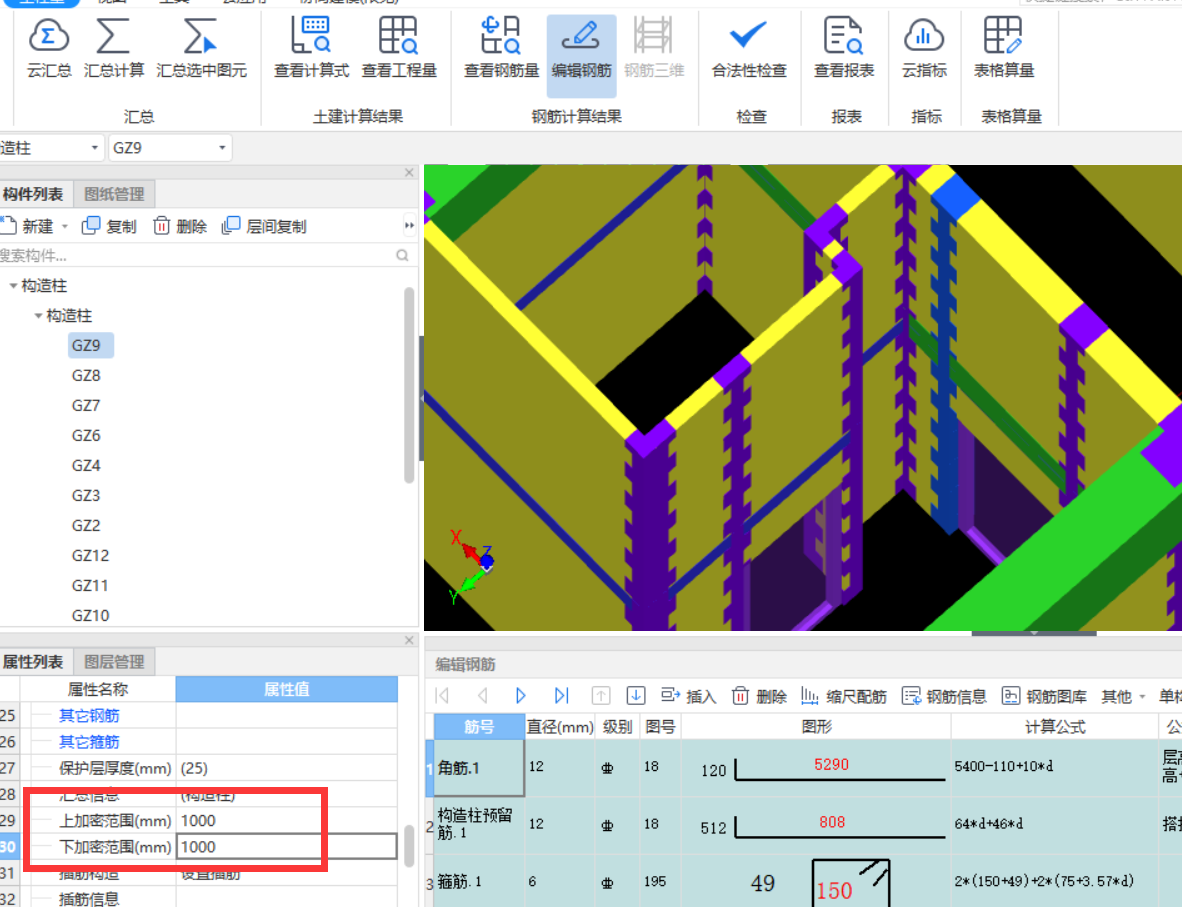Go to last rebar record
This screenshot has width=1182, height=907.
562,695
